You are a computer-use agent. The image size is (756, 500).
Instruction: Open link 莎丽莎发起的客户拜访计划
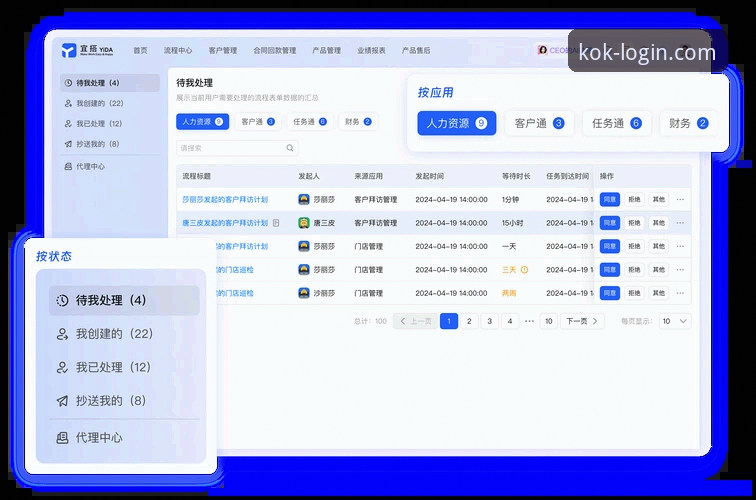(225, 199)
